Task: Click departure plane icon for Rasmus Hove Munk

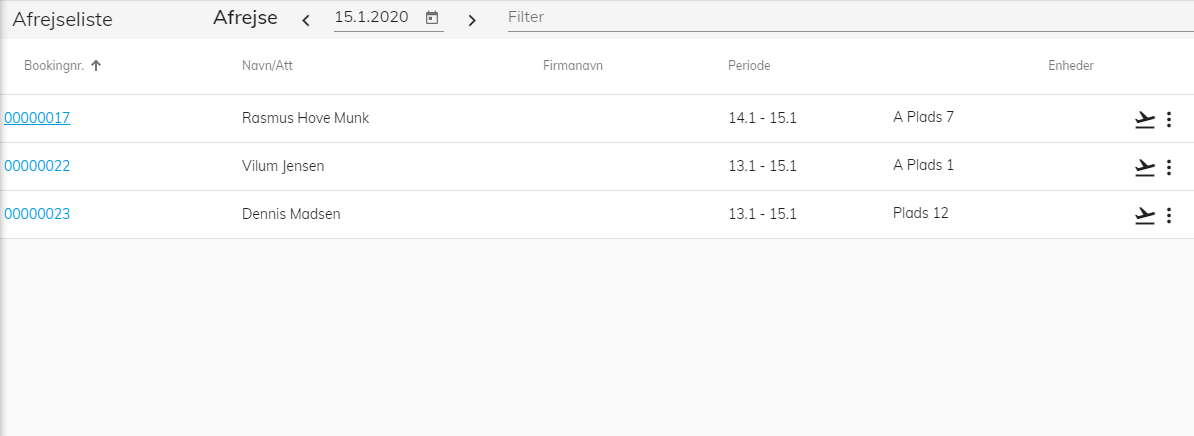Action: coord(1145,119)
